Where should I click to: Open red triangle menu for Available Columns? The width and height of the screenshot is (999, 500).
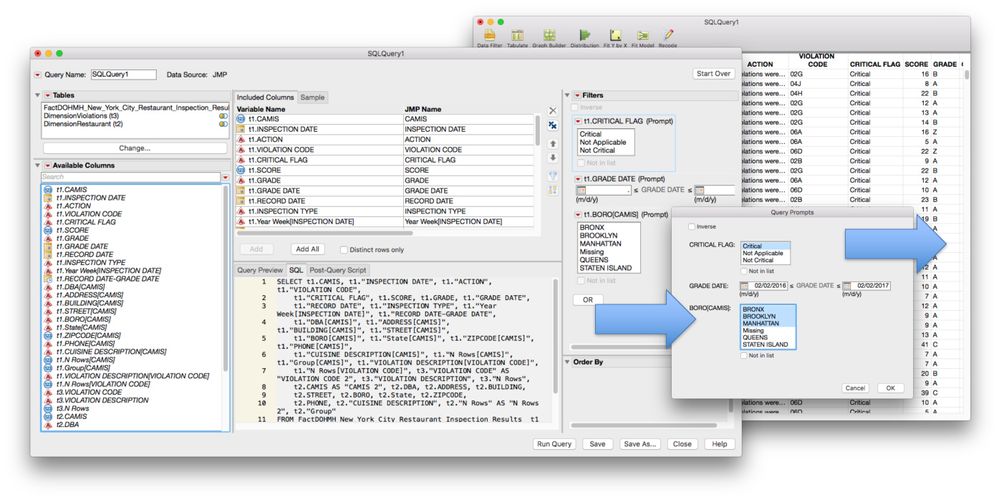[x=48, y=166]
